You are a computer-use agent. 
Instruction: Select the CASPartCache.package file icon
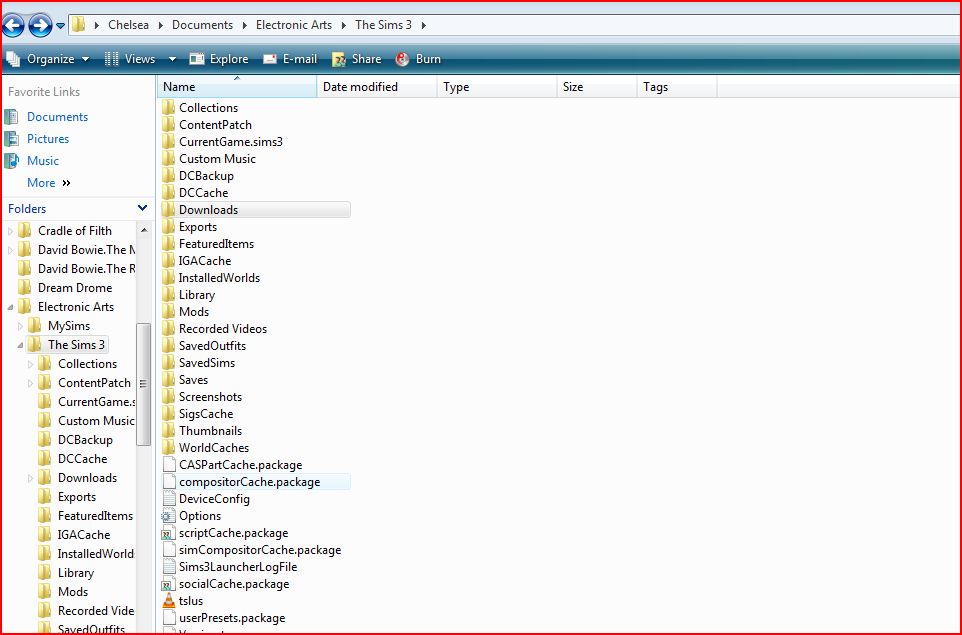tap(169, 465)
